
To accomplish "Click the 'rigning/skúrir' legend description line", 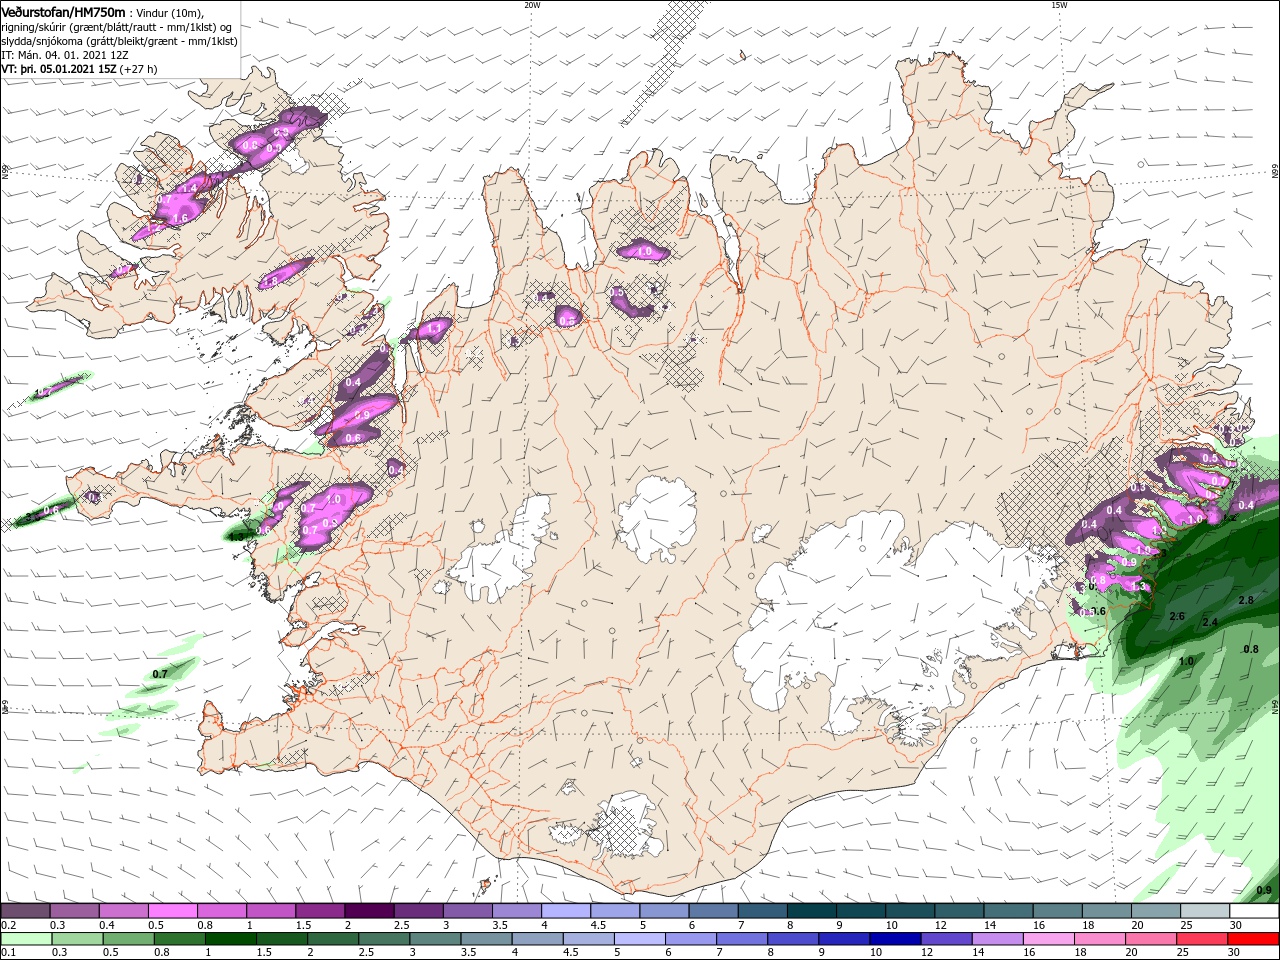I will tap(117, 27).
